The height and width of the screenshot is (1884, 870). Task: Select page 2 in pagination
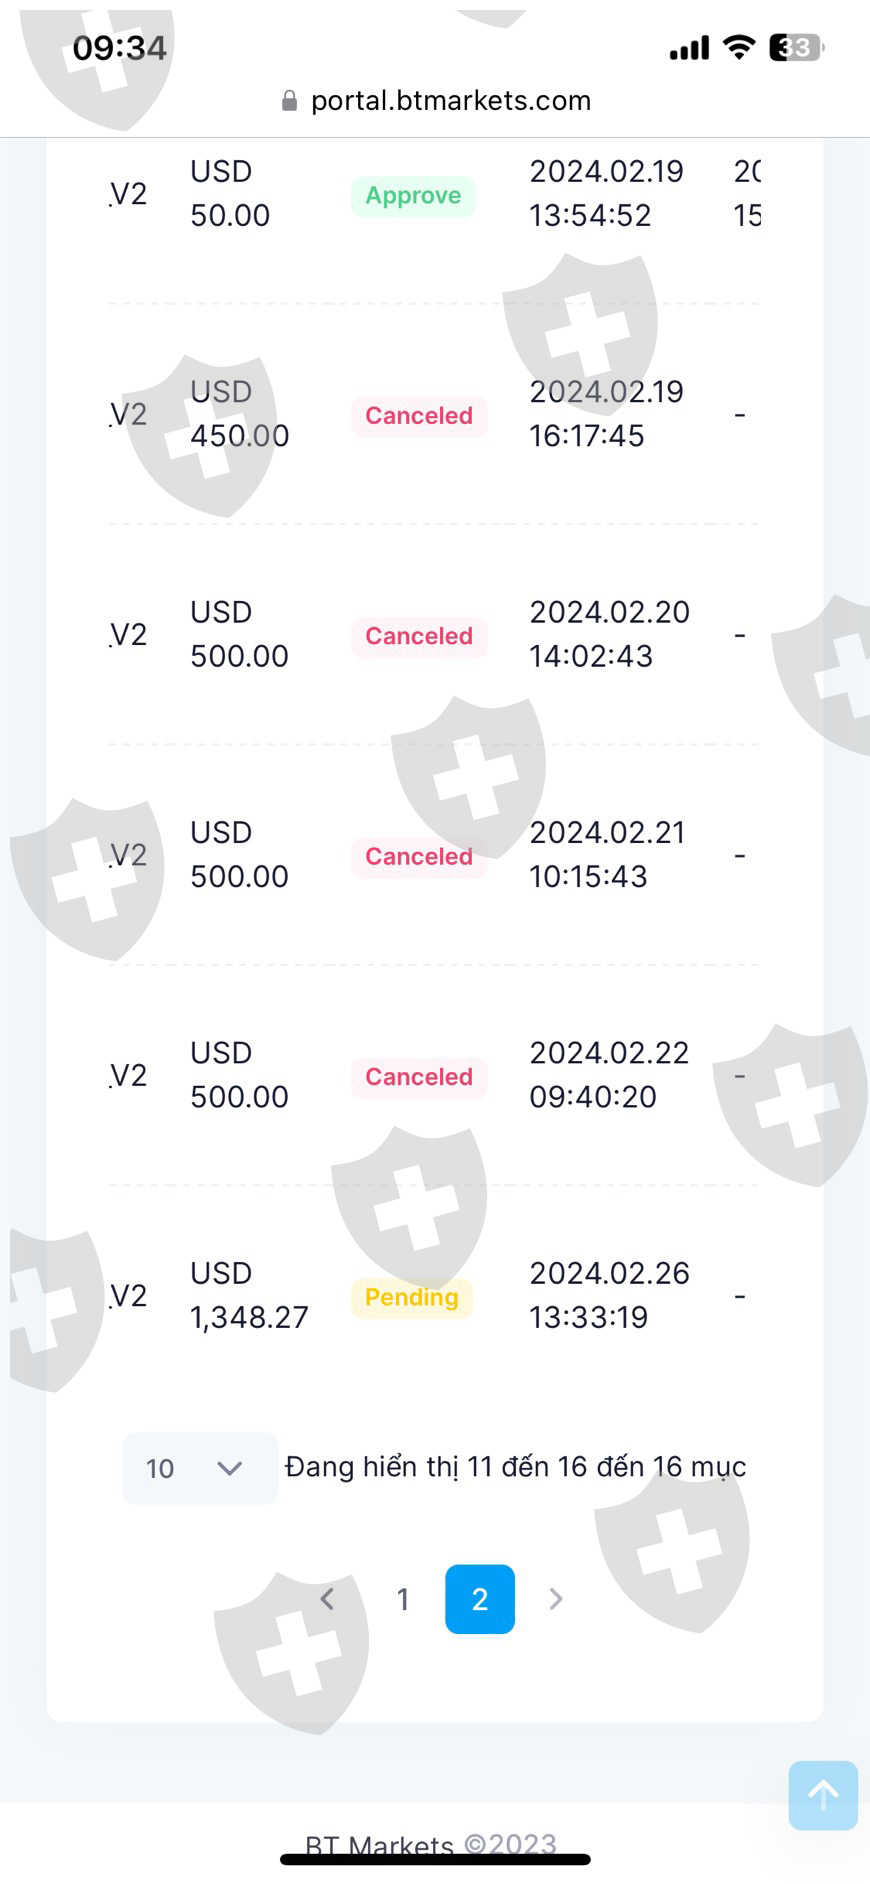480,1599
